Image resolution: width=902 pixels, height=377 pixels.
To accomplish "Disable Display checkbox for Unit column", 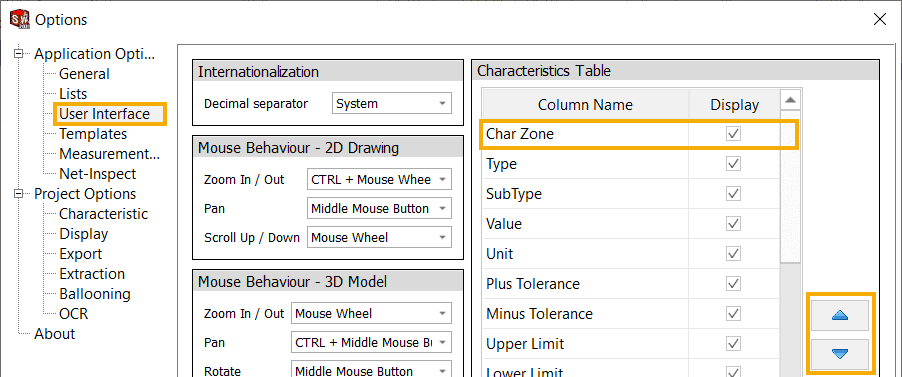I will click(x=733, y=254).
